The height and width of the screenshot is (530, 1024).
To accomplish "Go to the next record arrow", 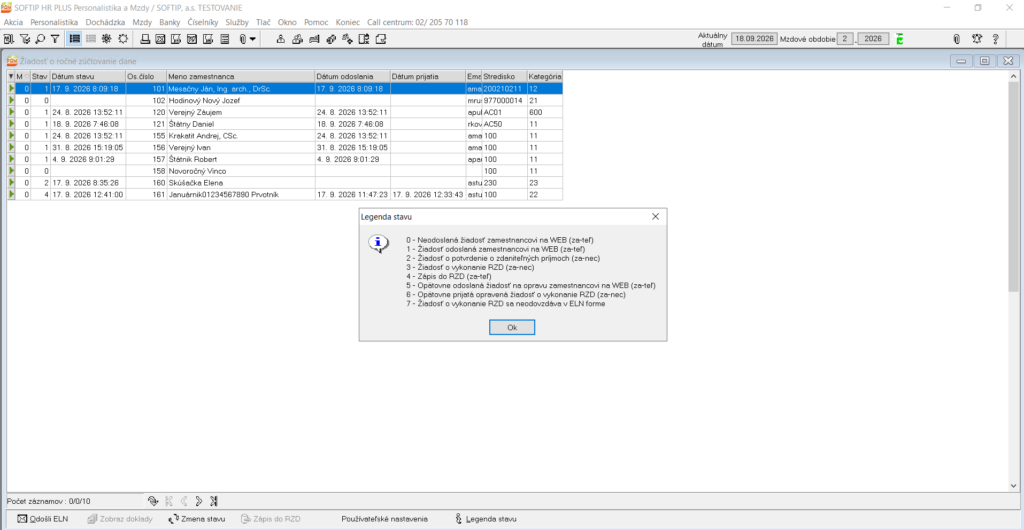I will tap(199, 501).
